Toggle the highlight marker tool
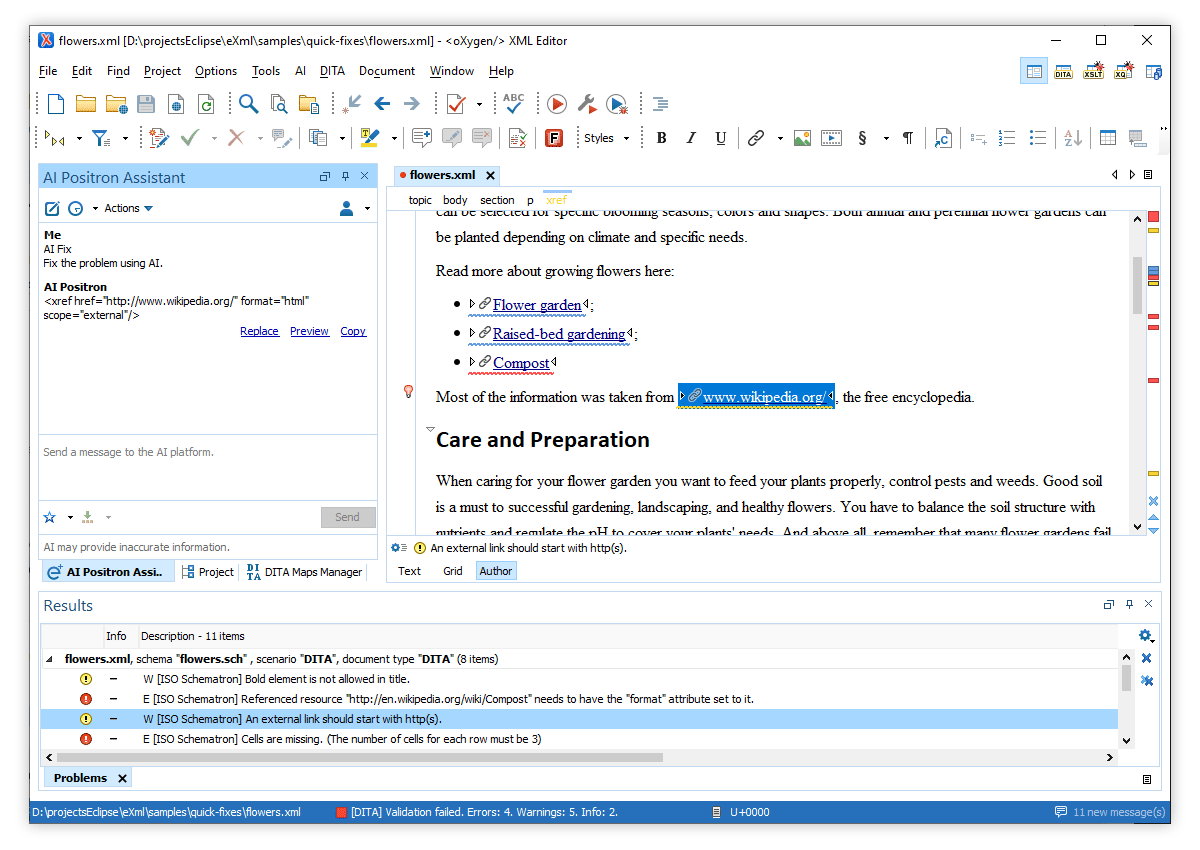1200x850 pixels. pos(370,138)
